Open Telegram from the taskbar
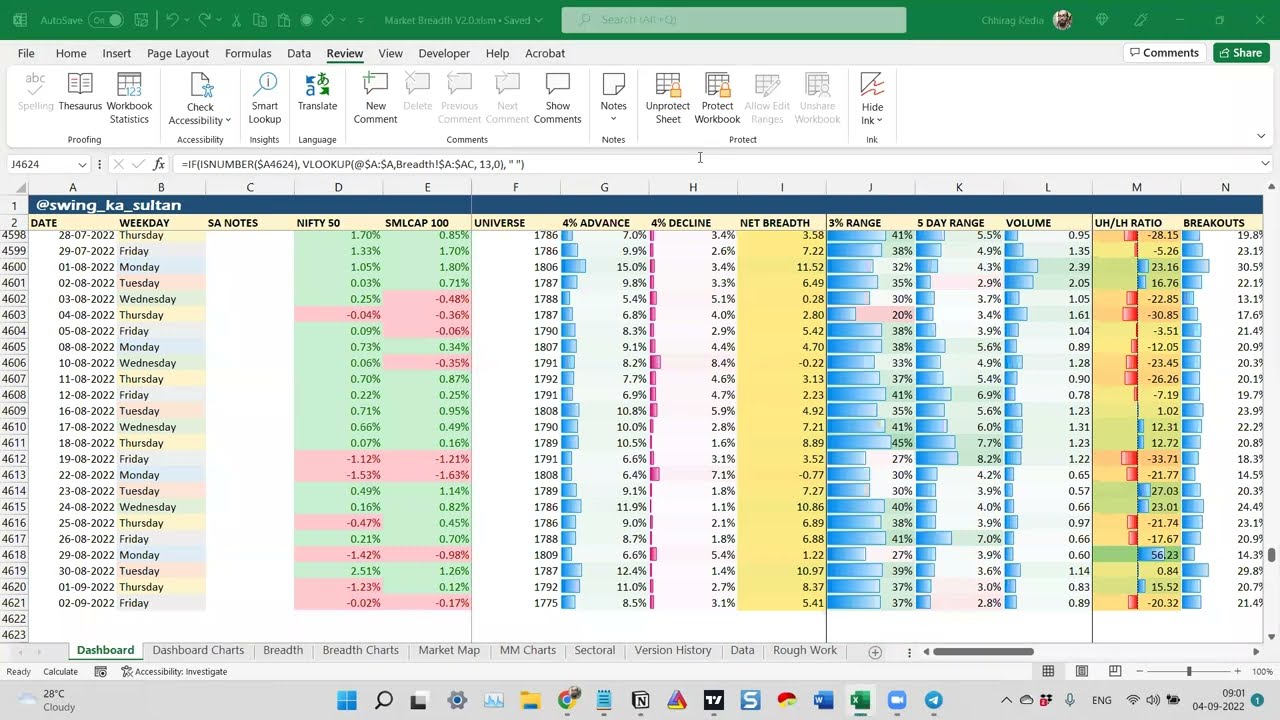1280x720 pixels. coord(933,700)
